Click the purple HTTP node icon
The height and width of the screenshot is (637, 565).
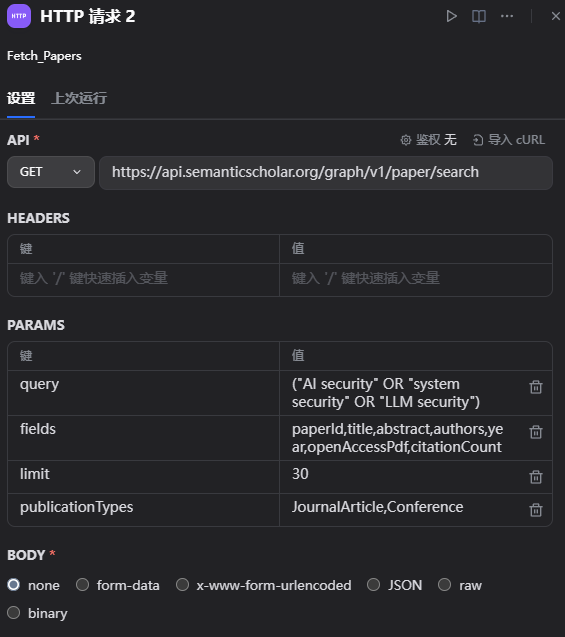coord(19,16)
